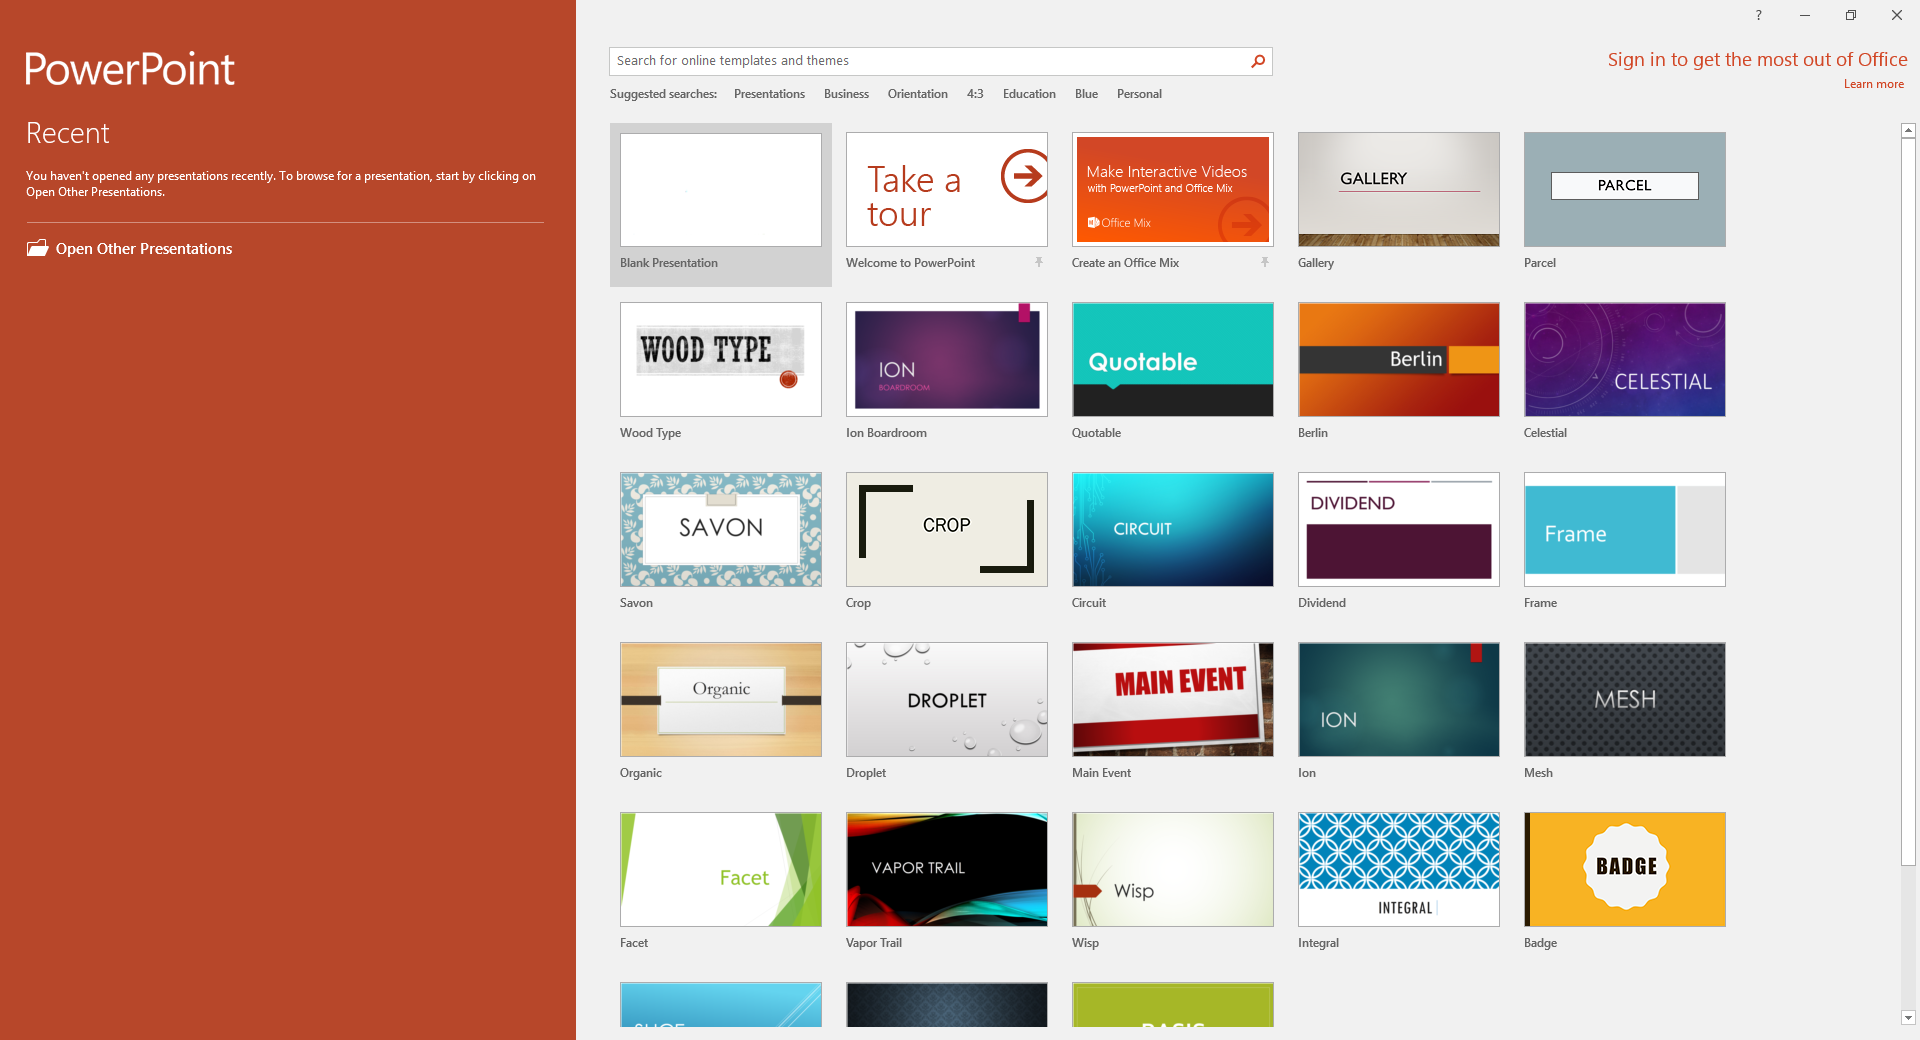Select the Badge theme thumbnail
The height and width of the screenshot is (1040, 1920).
[1625, 870]
